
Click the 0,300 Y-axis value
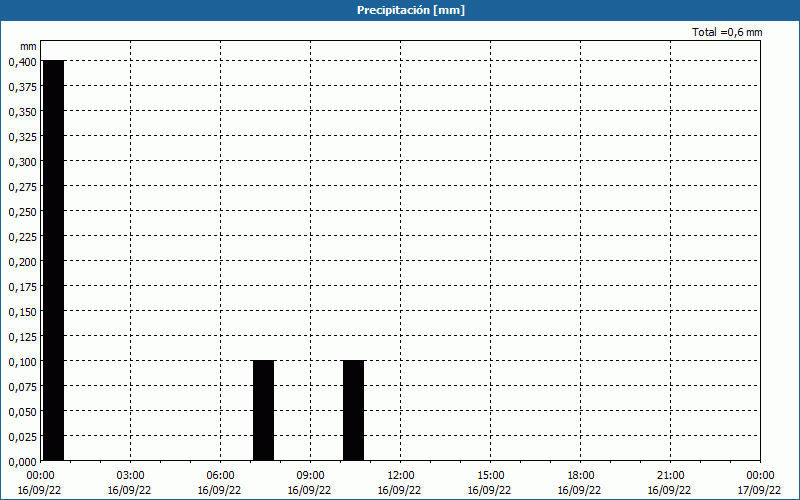[x=22, y=162]
